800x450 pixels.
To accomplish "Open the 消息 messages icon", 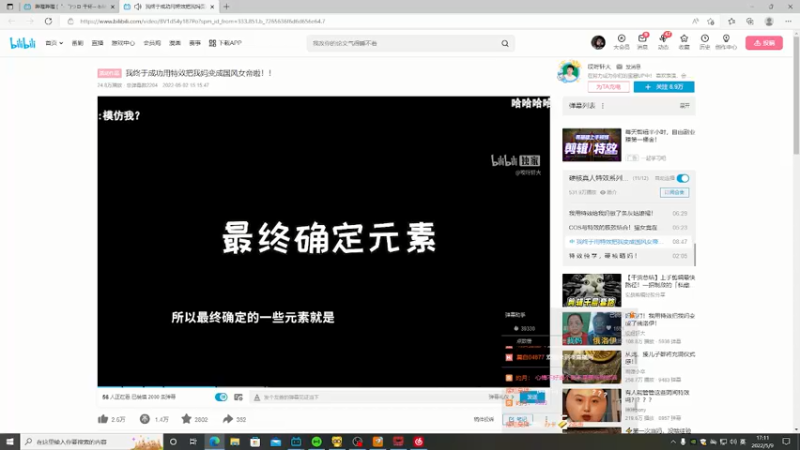I will click(x=642, y=42).
